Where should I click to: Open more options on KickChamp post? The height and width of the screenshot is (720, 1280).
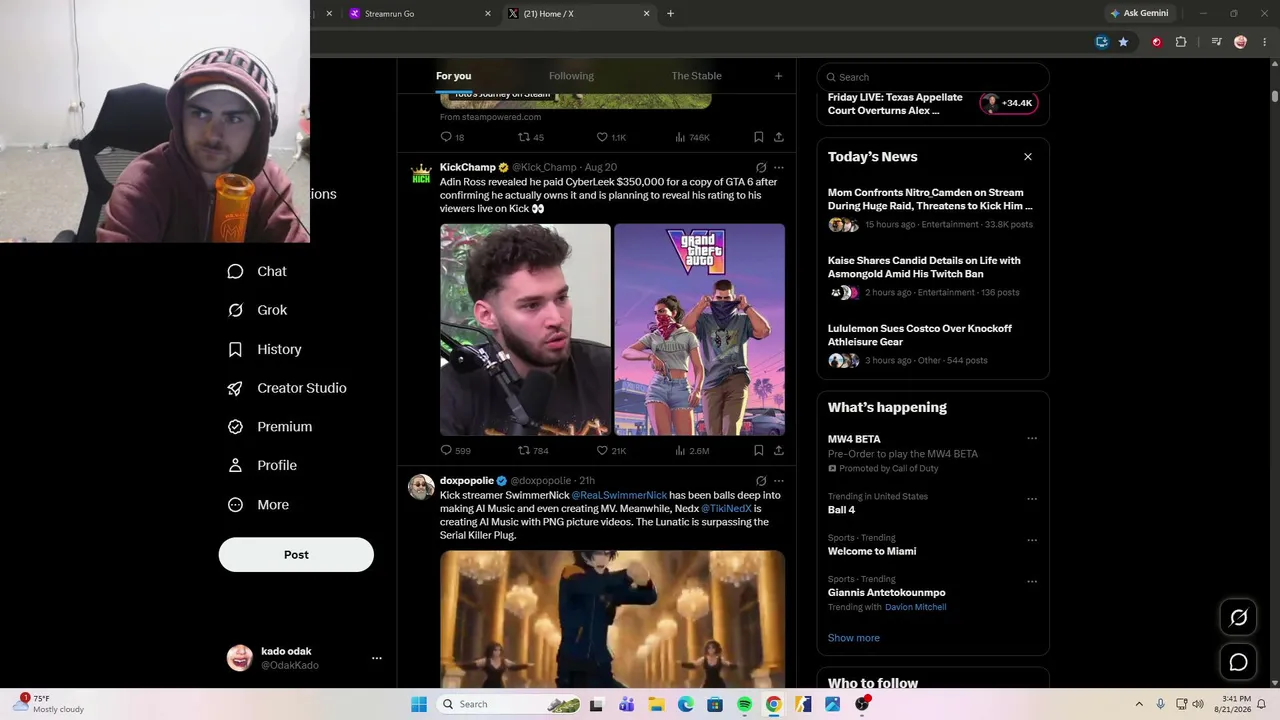(779, 168)
